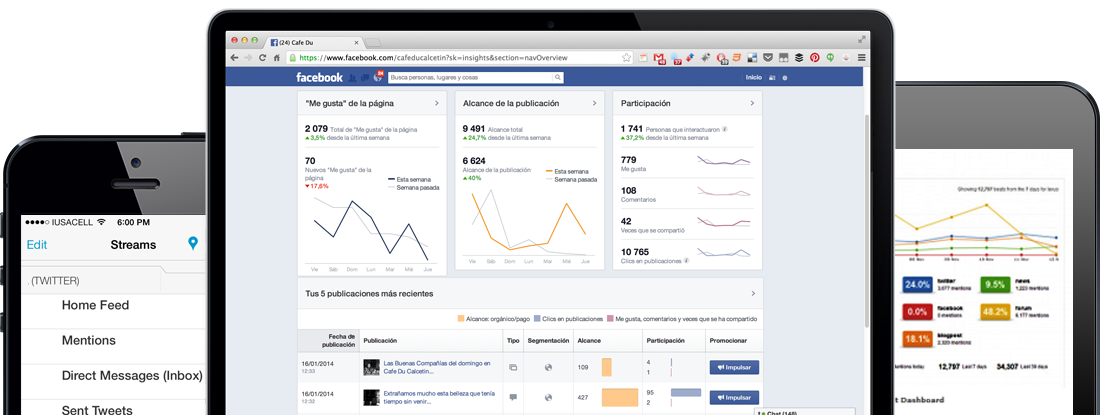Open the Gmail extension icon
Screen dimensions: 1100x415
click(x=659, y=58)
